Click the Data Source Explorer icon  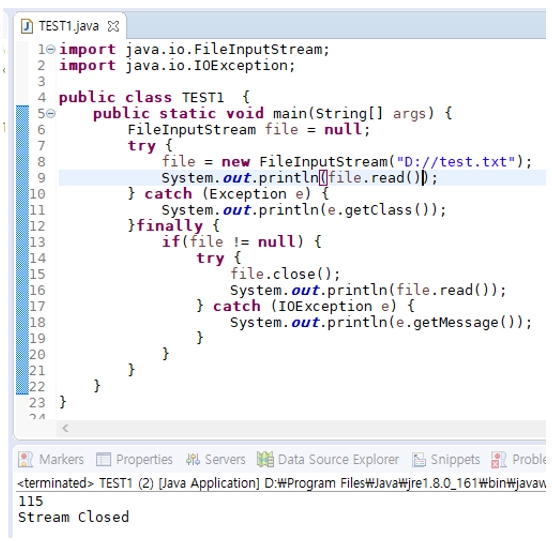tap(265, 459)
